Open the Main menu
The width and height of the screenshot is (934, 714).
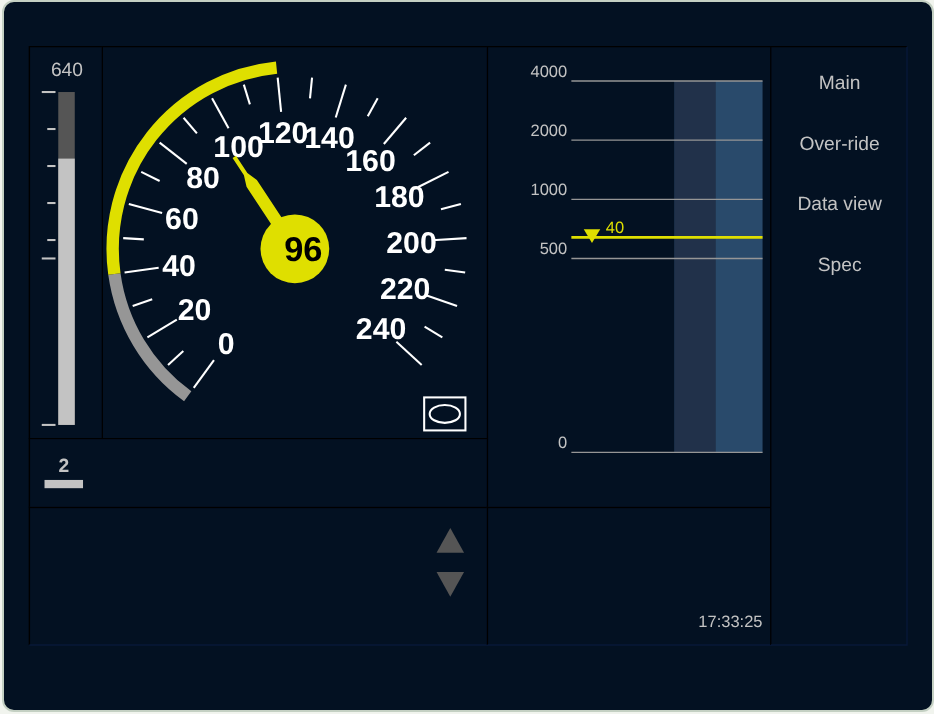coord(839,83)
